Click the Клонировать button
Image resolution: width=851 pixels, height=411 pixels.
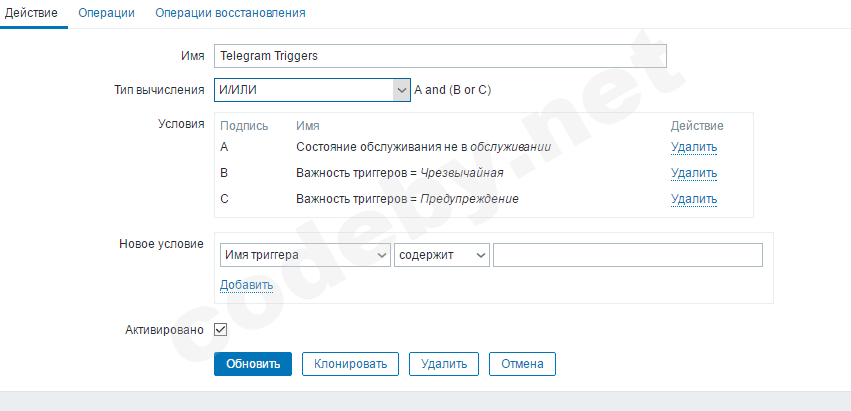(x=351, y=364)
